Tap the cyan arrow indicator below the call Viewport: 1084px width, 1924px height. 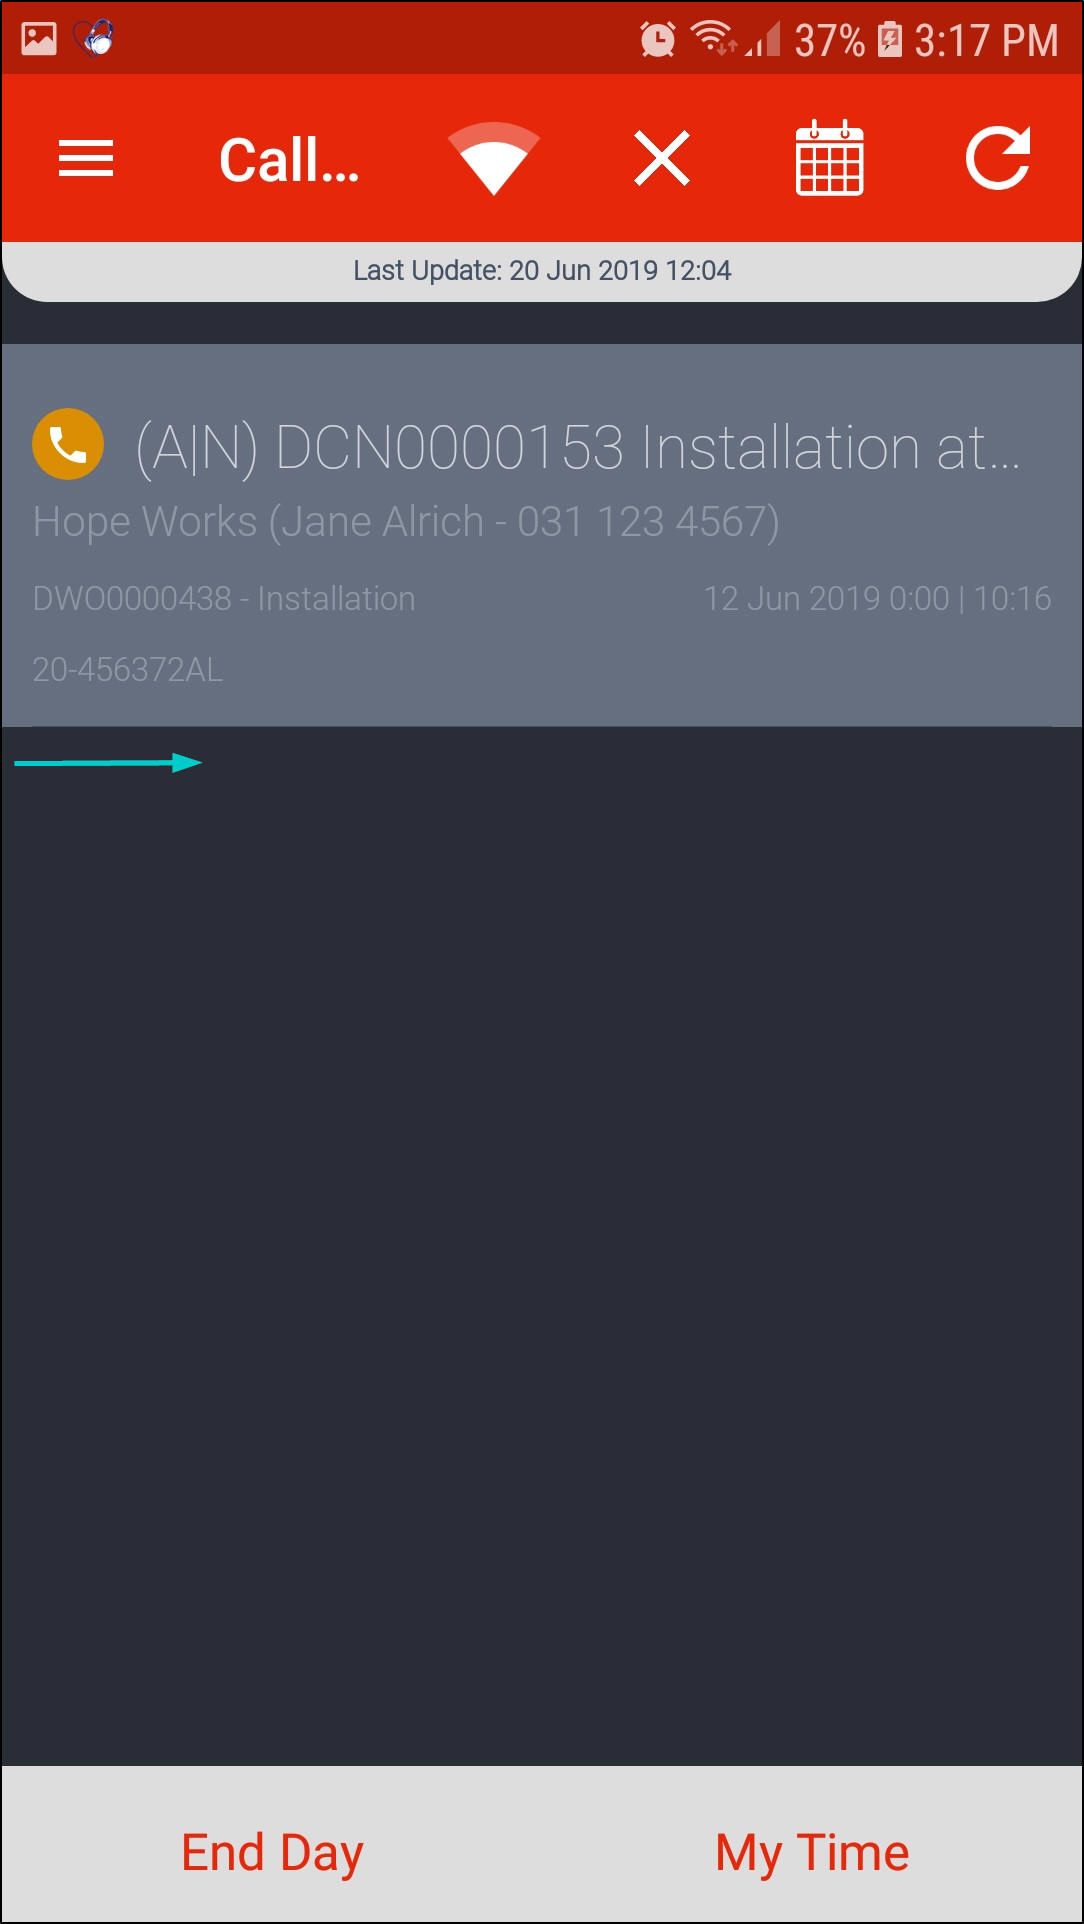click(108, 763)
